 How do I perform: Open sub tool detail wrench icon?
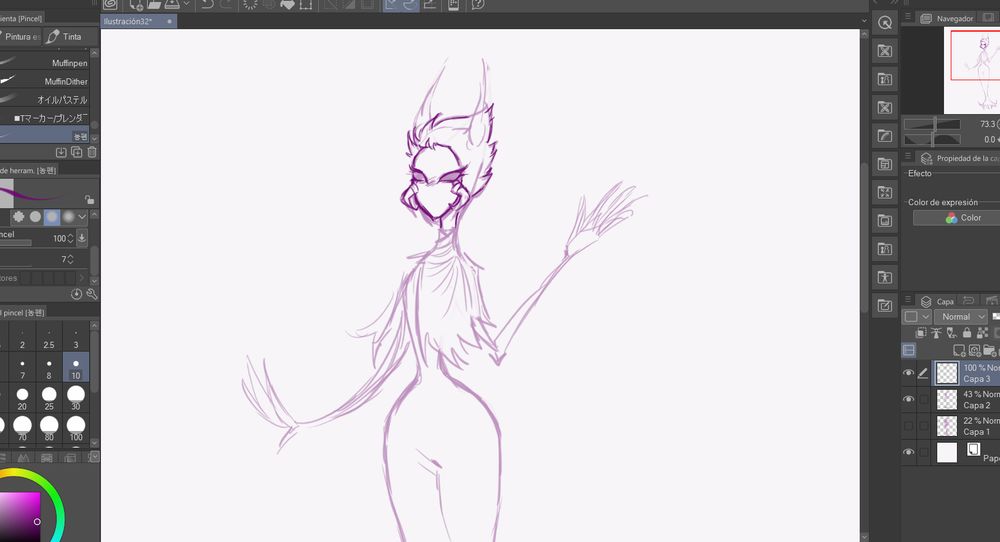92,294
